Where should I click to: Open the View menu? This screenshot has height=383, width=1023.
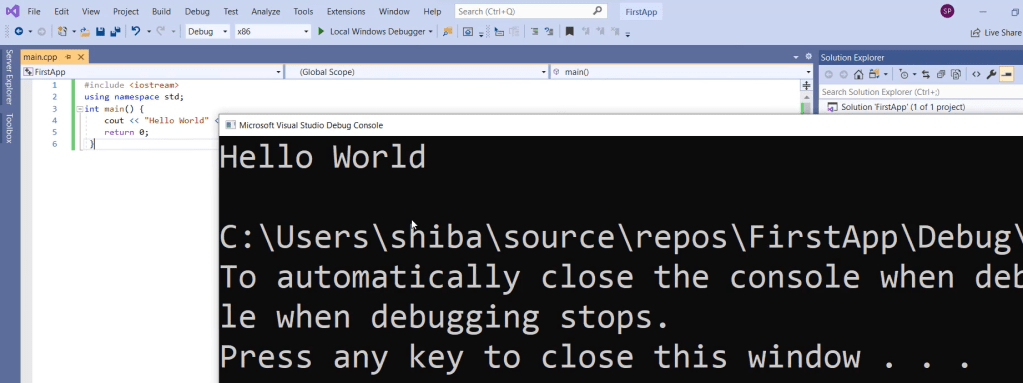pos(91,12)
